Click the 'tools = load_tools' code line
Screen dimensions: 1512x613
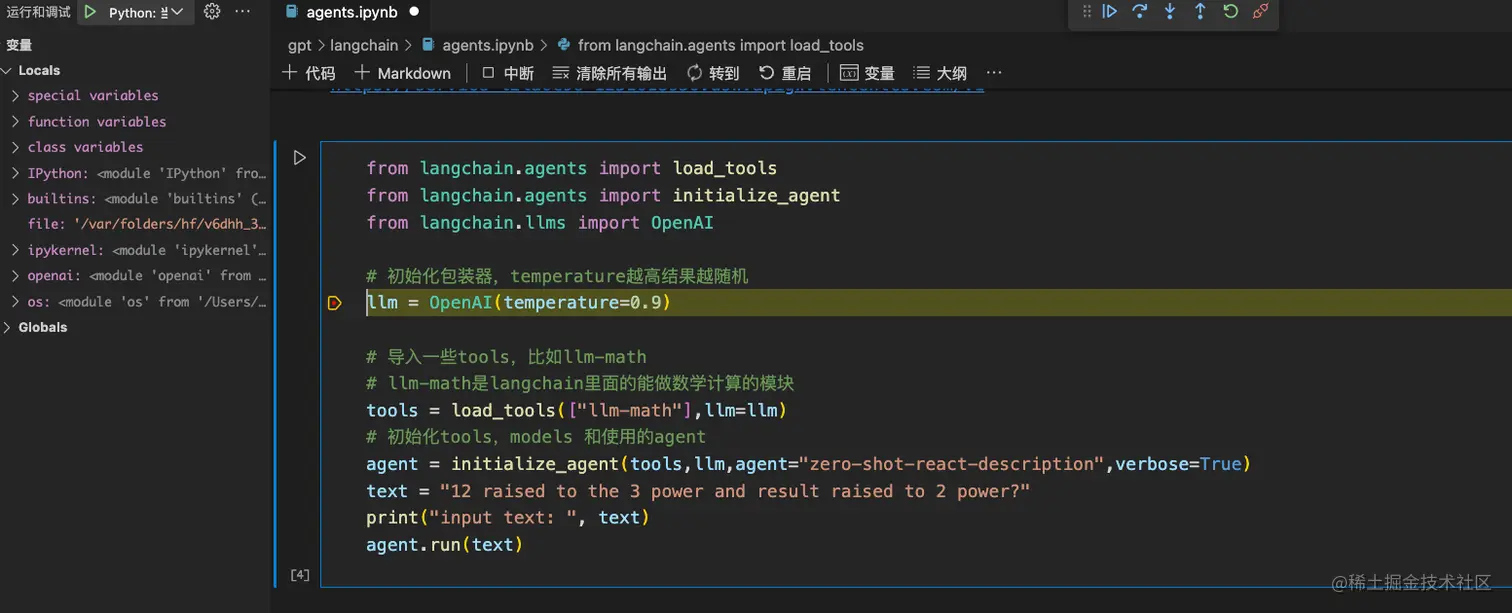pos(576,410)
